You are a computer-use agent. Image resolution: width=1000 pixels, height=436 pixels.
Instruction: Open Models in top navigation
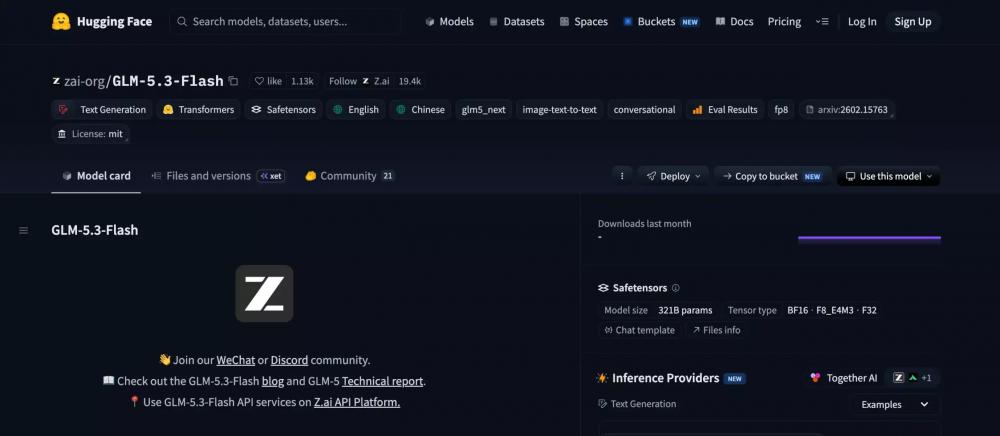(450, 22)
